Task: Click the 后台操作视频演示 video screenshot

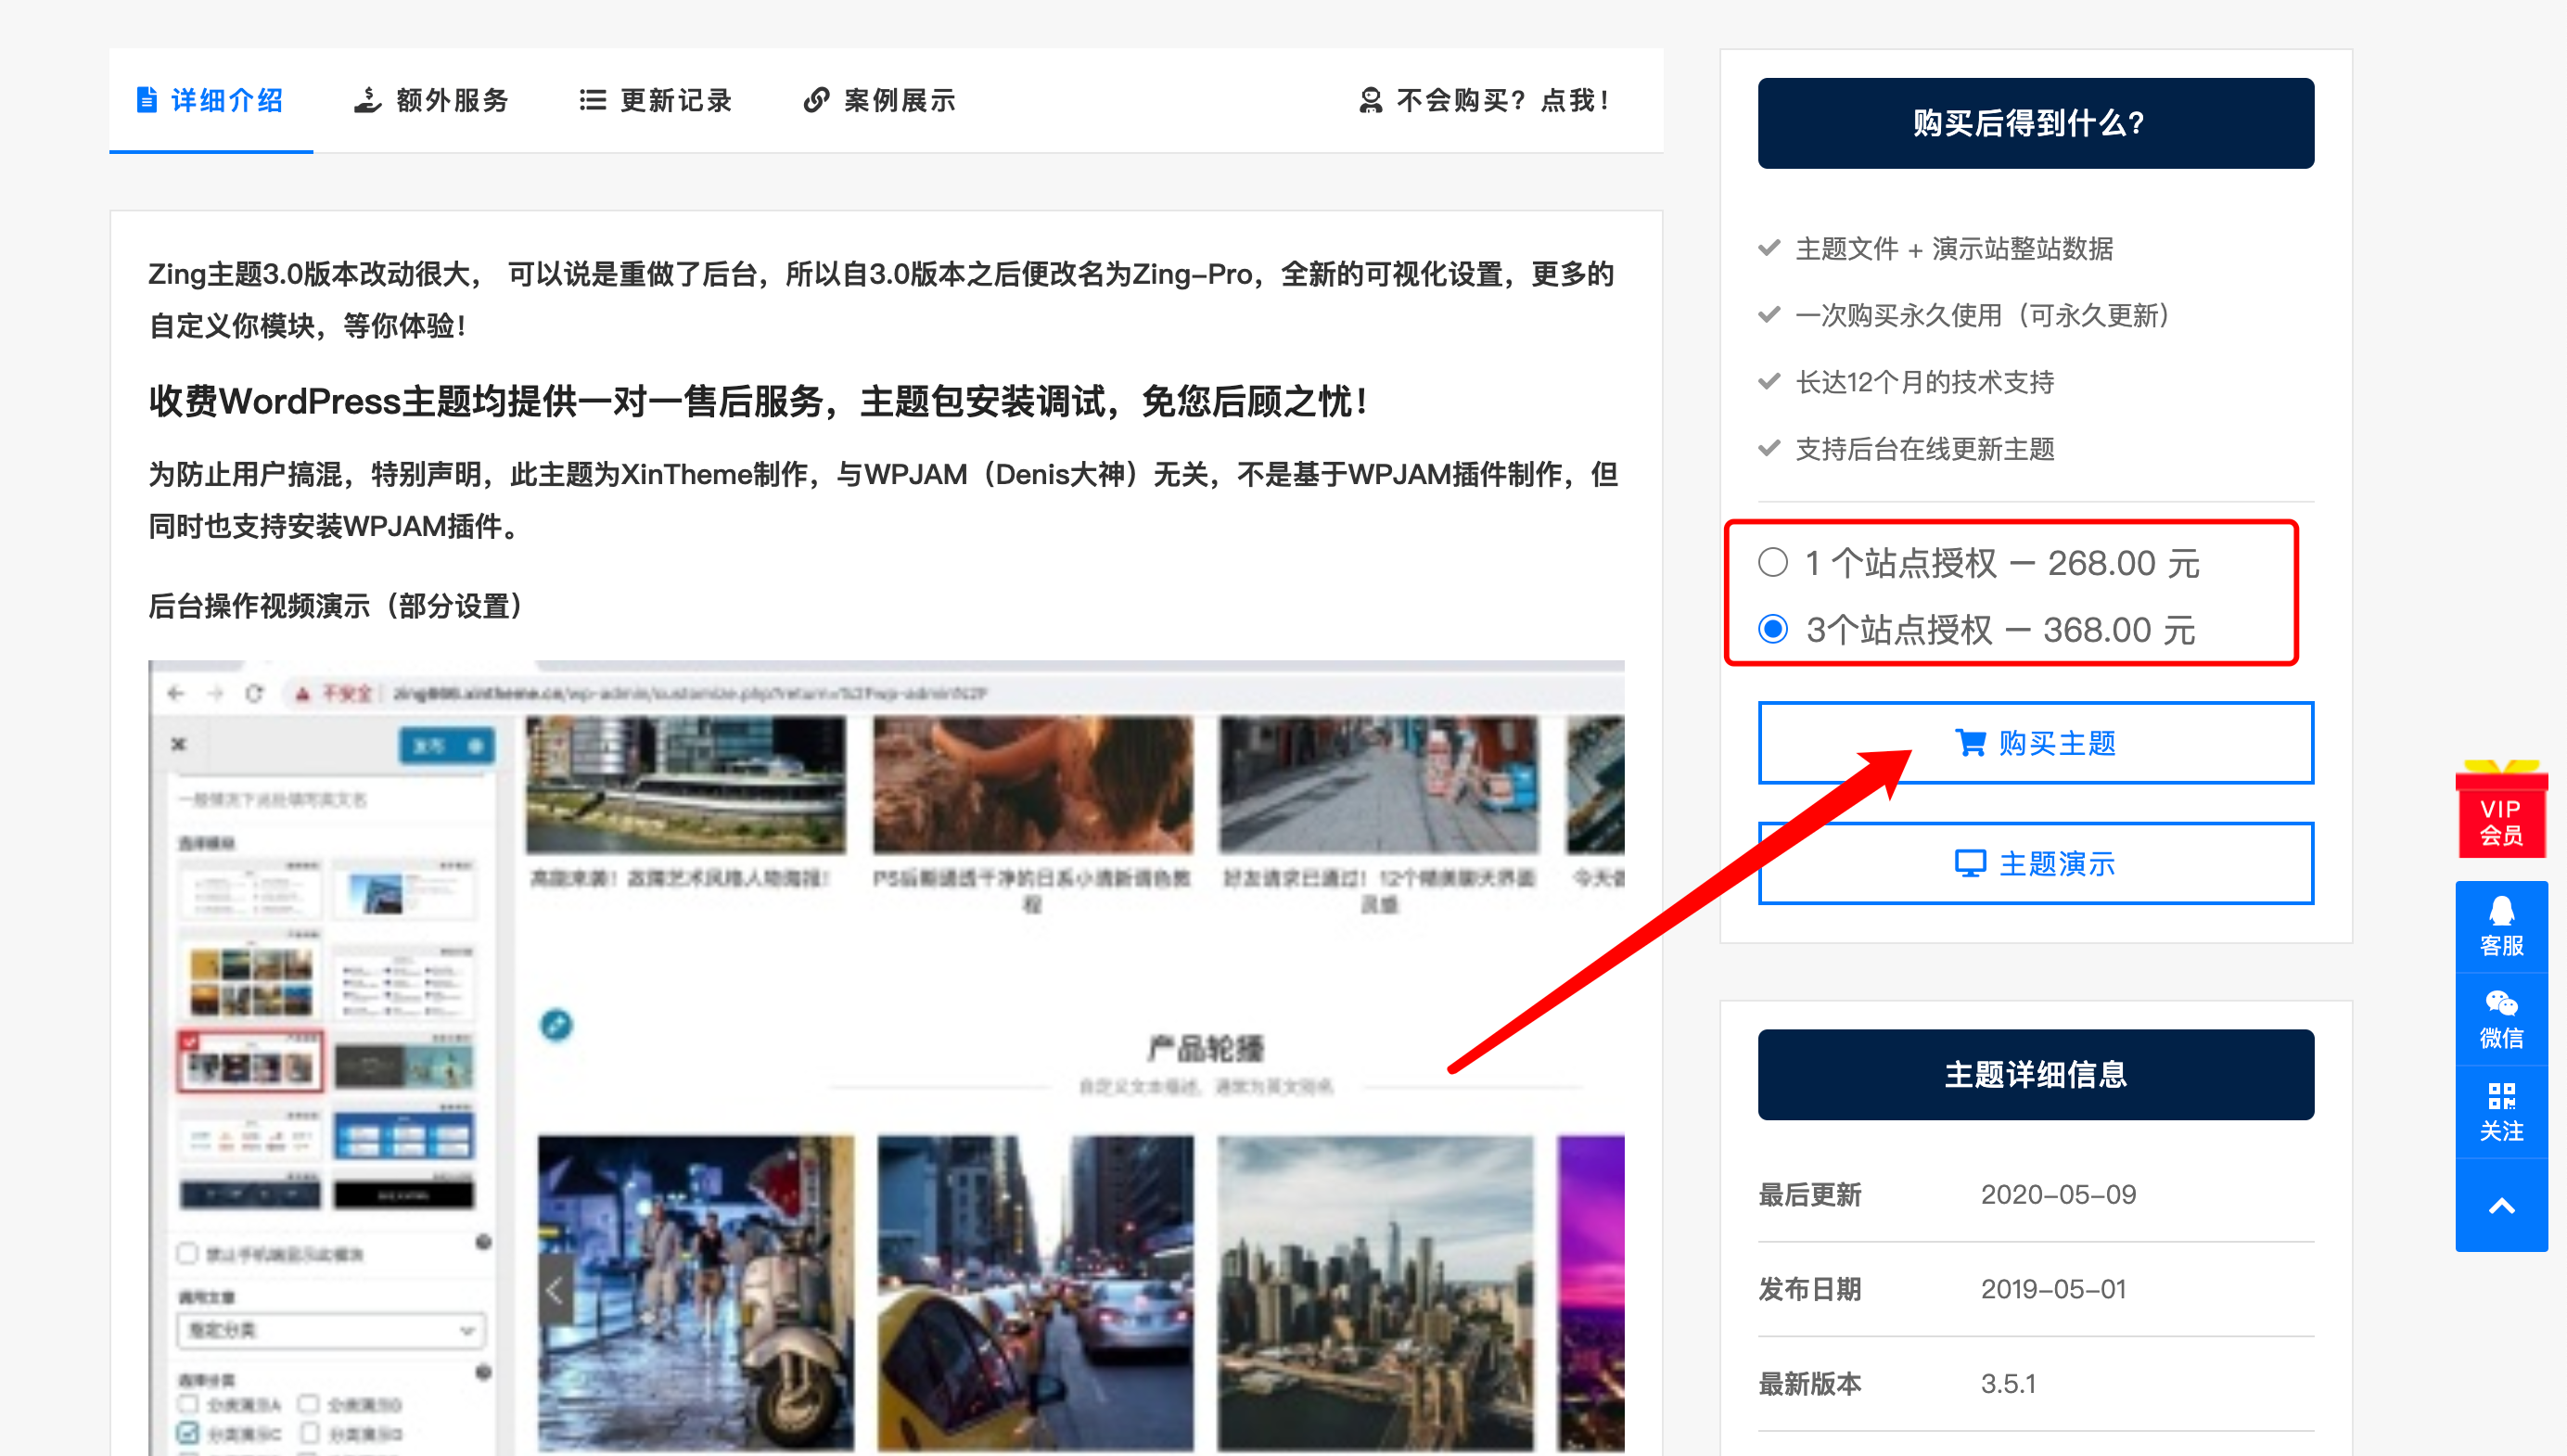Action: 886,1057
